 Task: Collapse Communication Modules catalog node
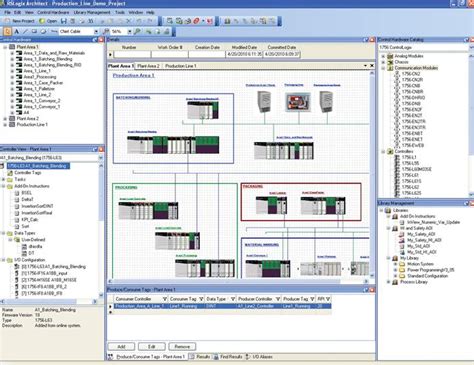click(383, 68)
